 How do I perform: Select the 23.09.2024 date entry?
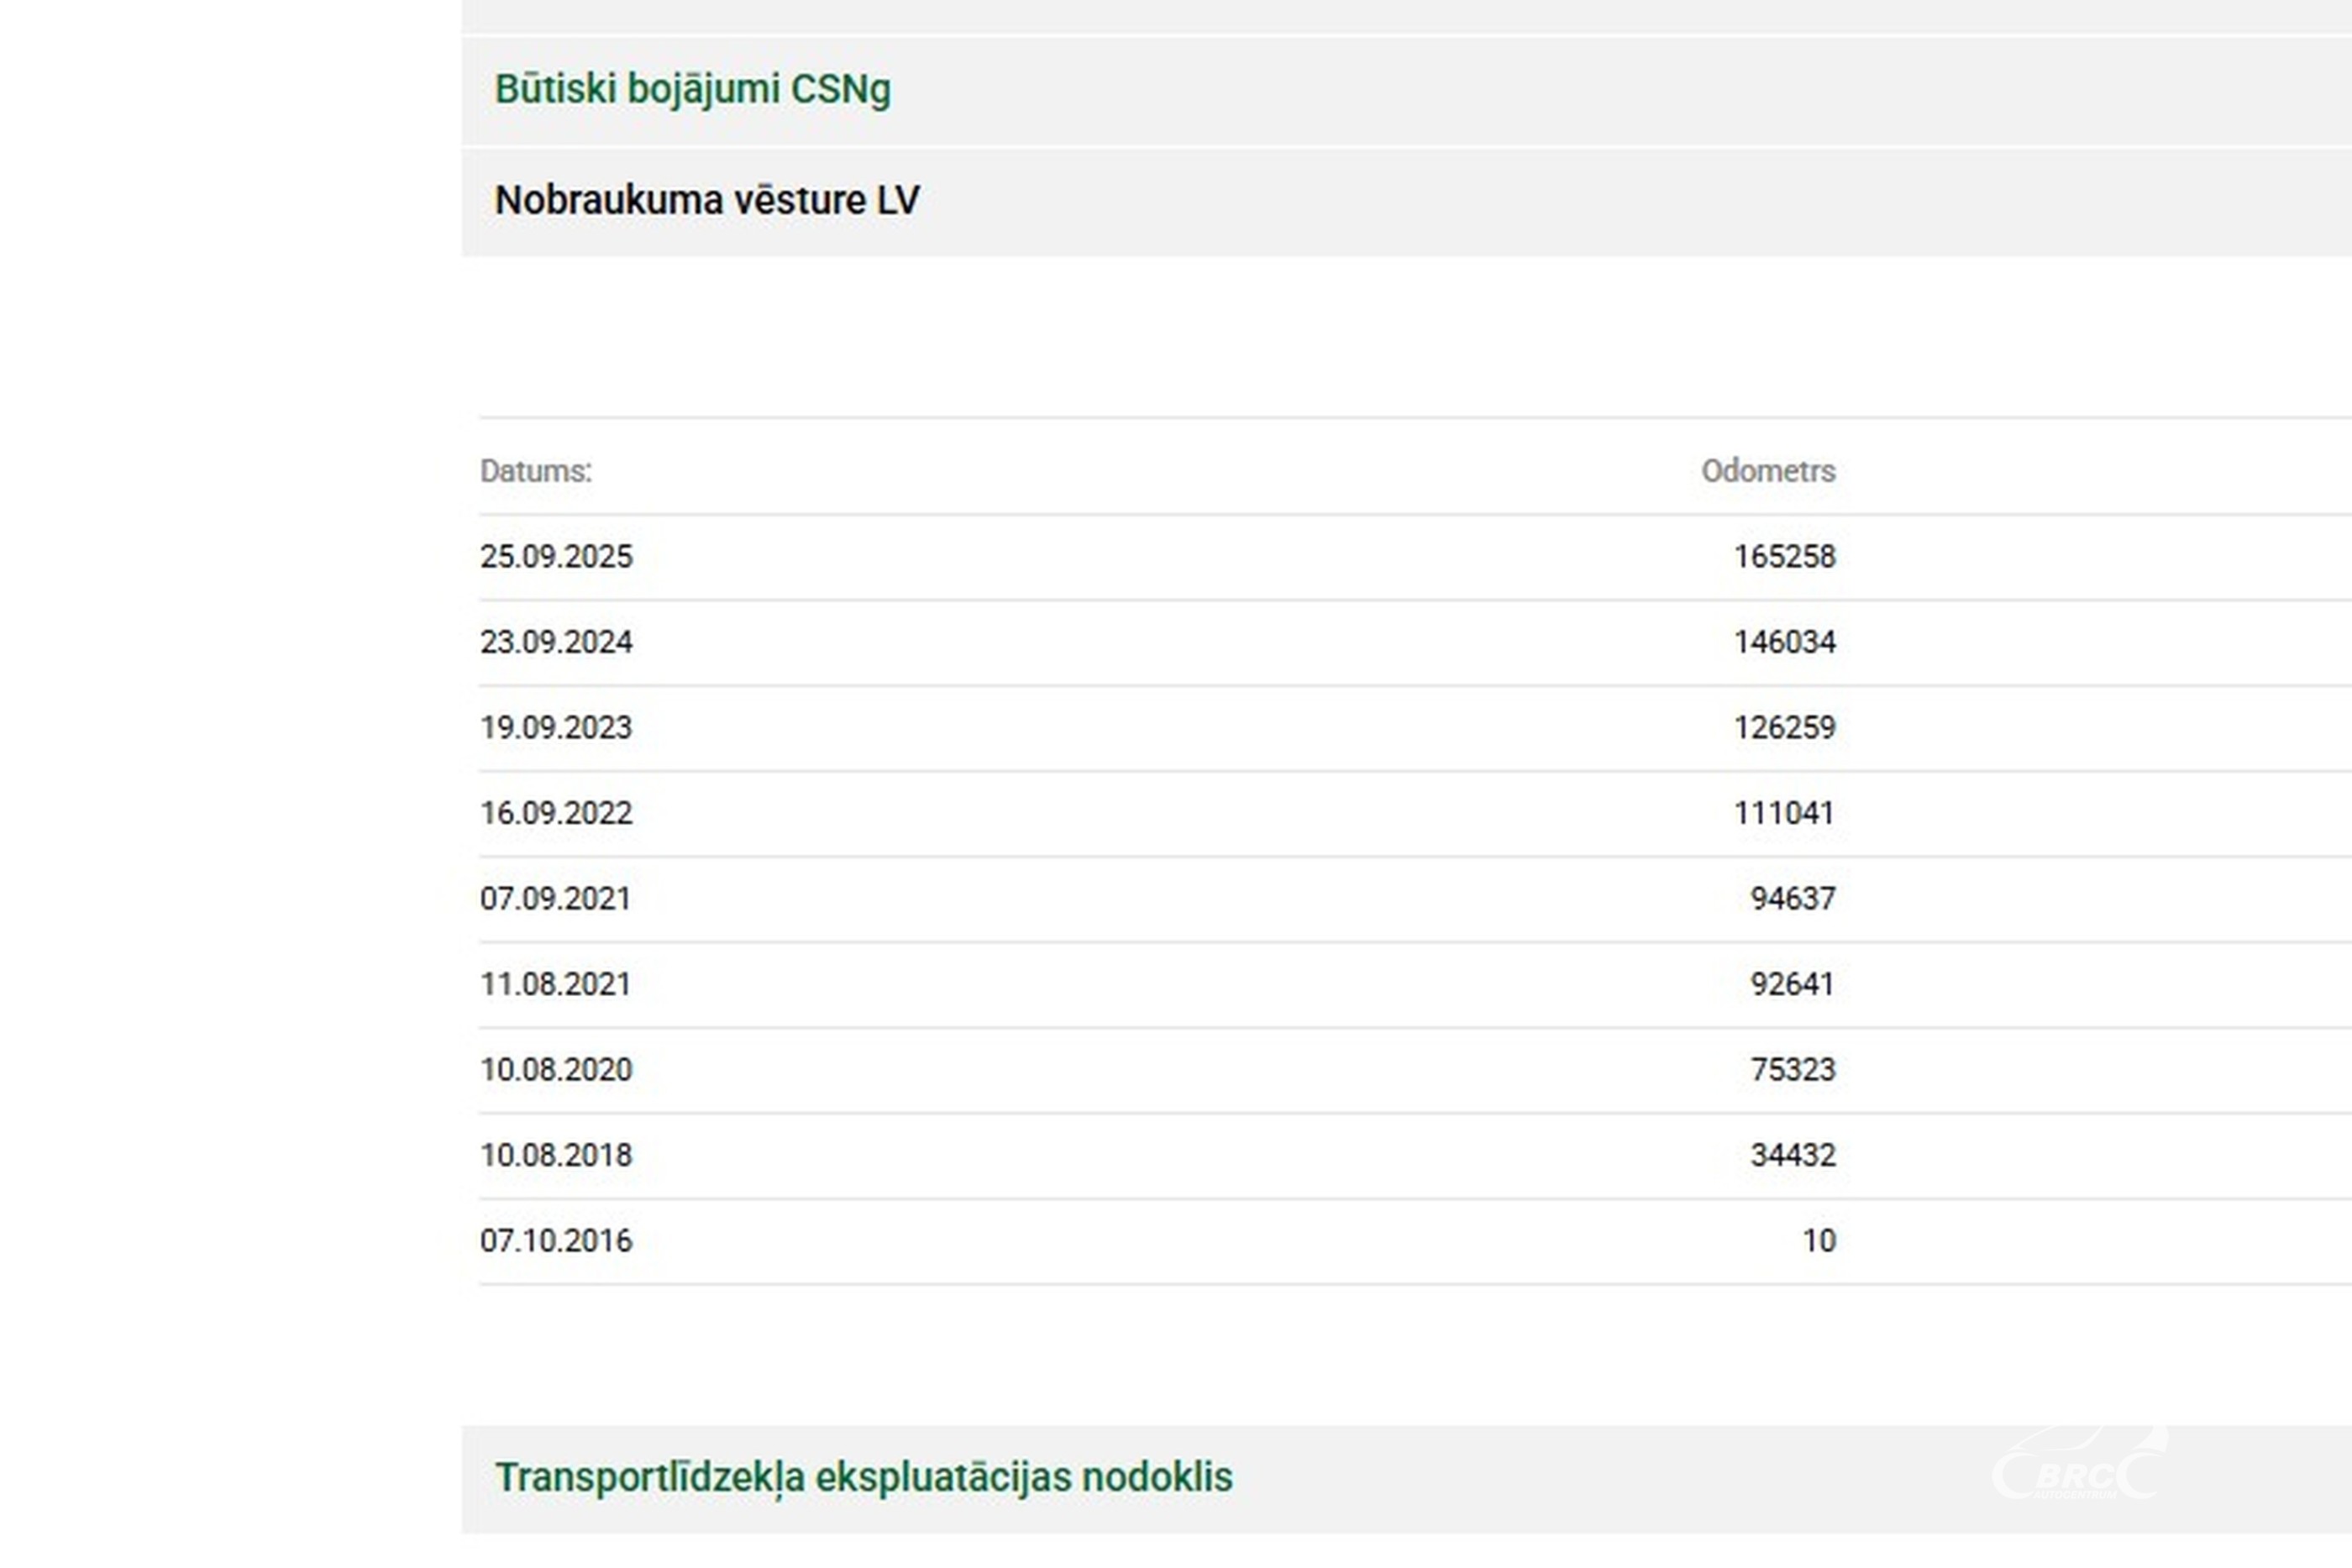pos(556,642)
